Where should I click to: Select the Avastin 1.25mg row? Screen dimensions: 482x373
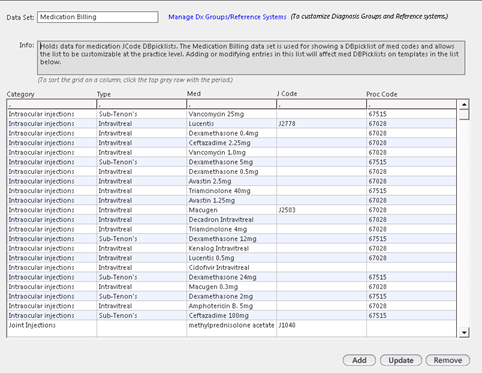tap(232, 201)
